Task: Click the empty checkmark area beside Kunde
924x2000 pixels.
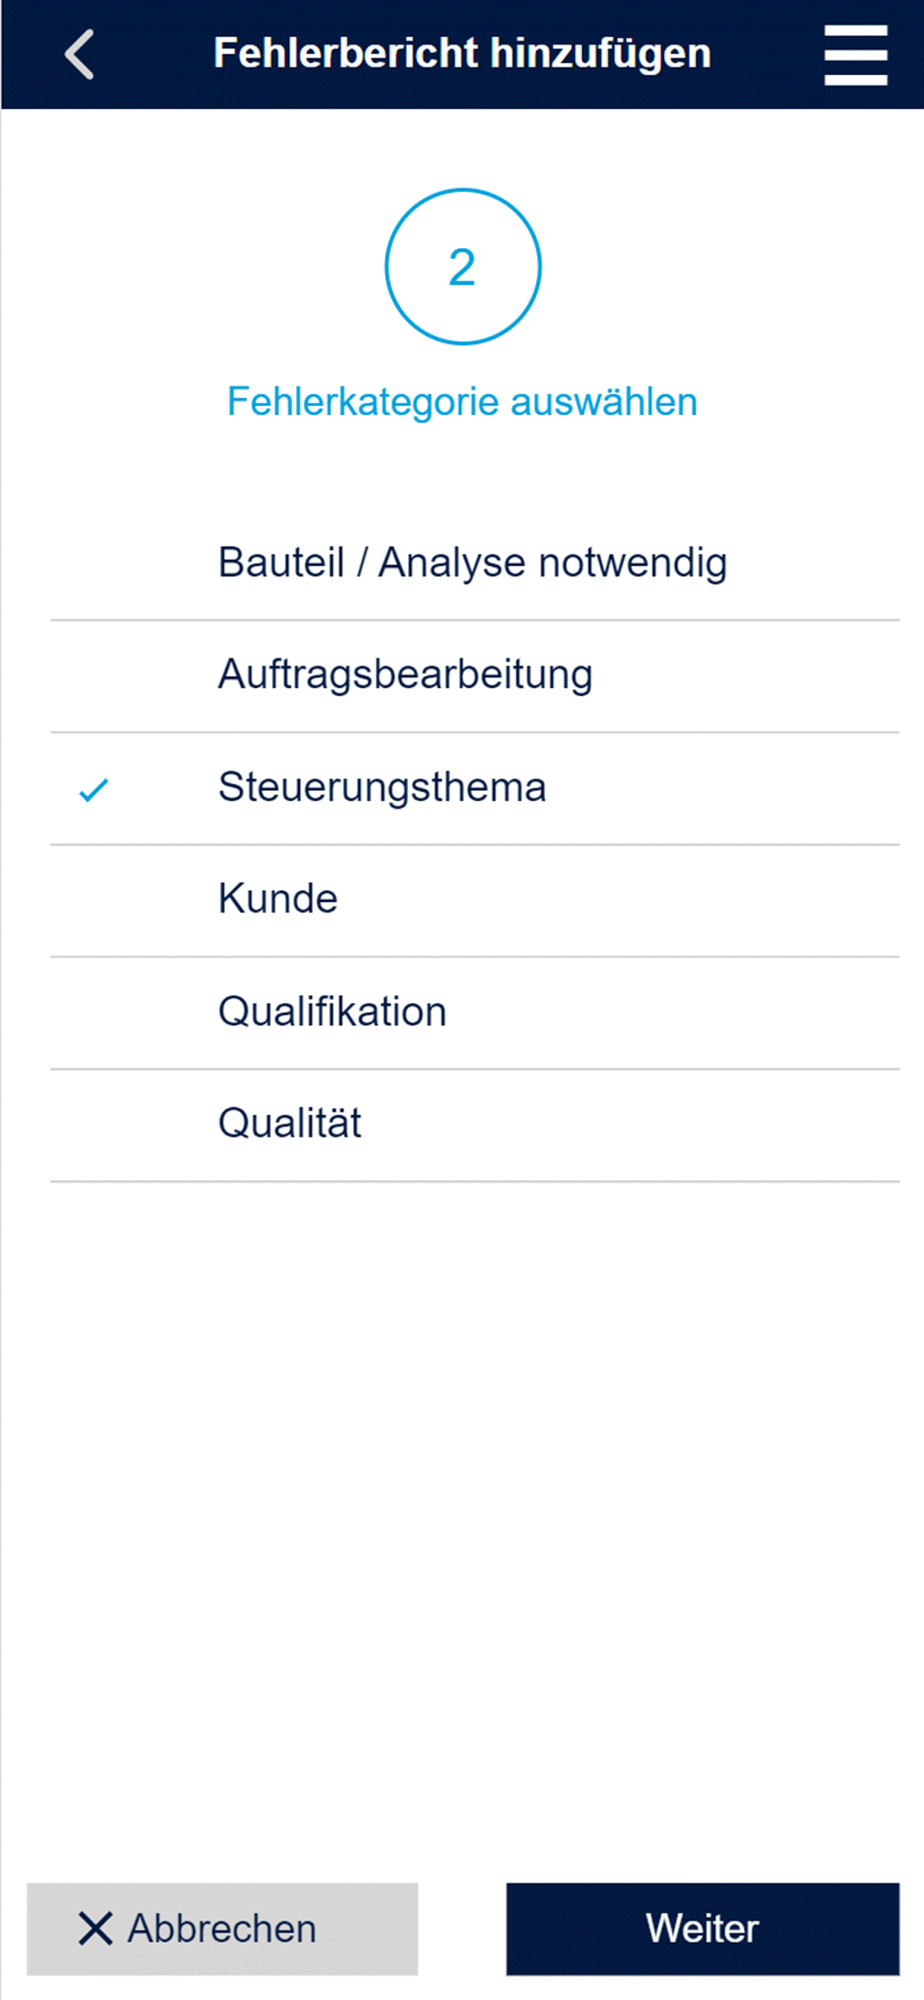Action: click(x=93, y=901)
